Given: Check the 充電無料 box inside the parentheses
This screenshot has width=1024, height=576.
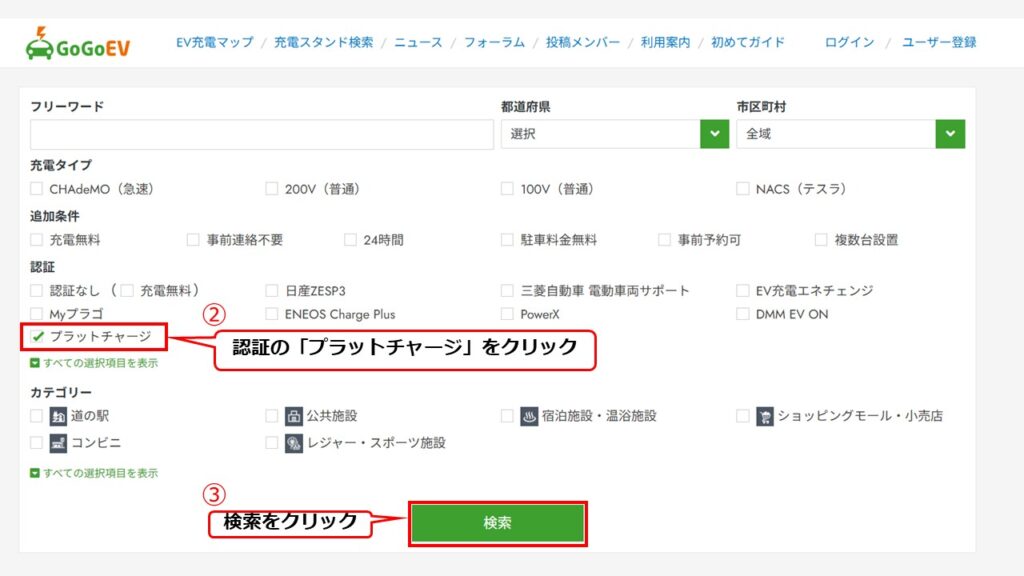Looking at the screenshot, I should [x=127, y=291].
